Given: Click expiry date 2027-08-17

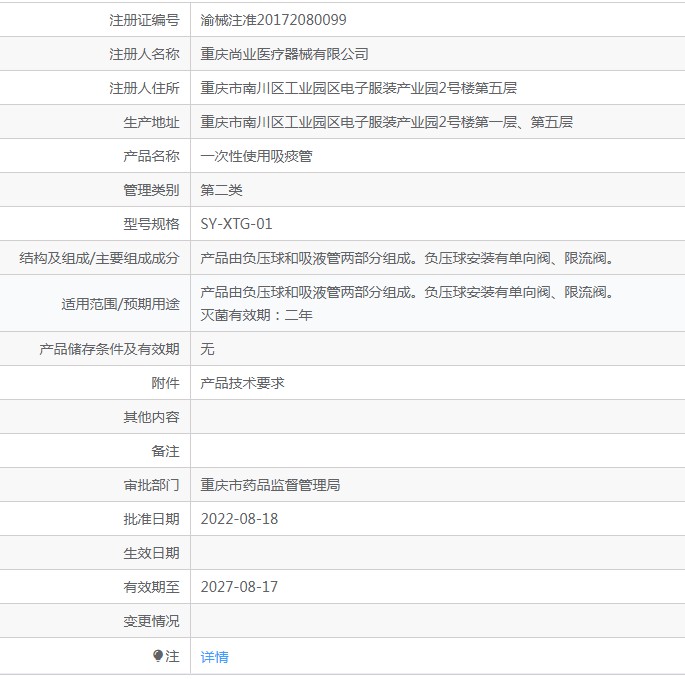Looking at the screenshot, I should point(239,587).
